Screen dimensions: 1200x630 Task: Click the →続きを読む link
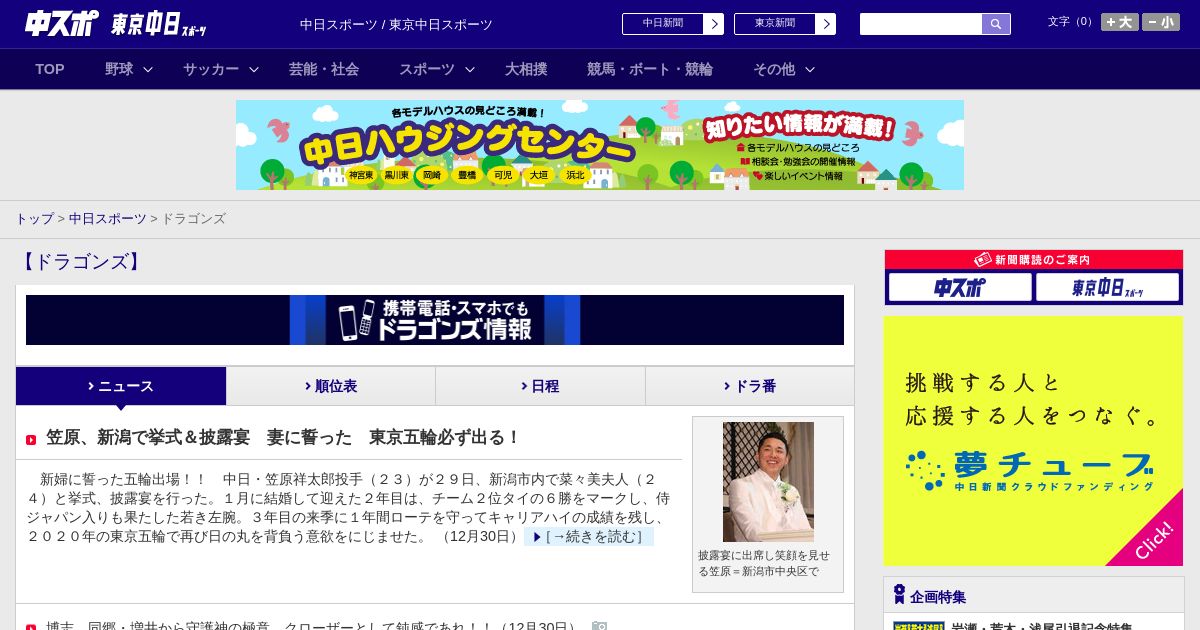click(x=589, y=537)
